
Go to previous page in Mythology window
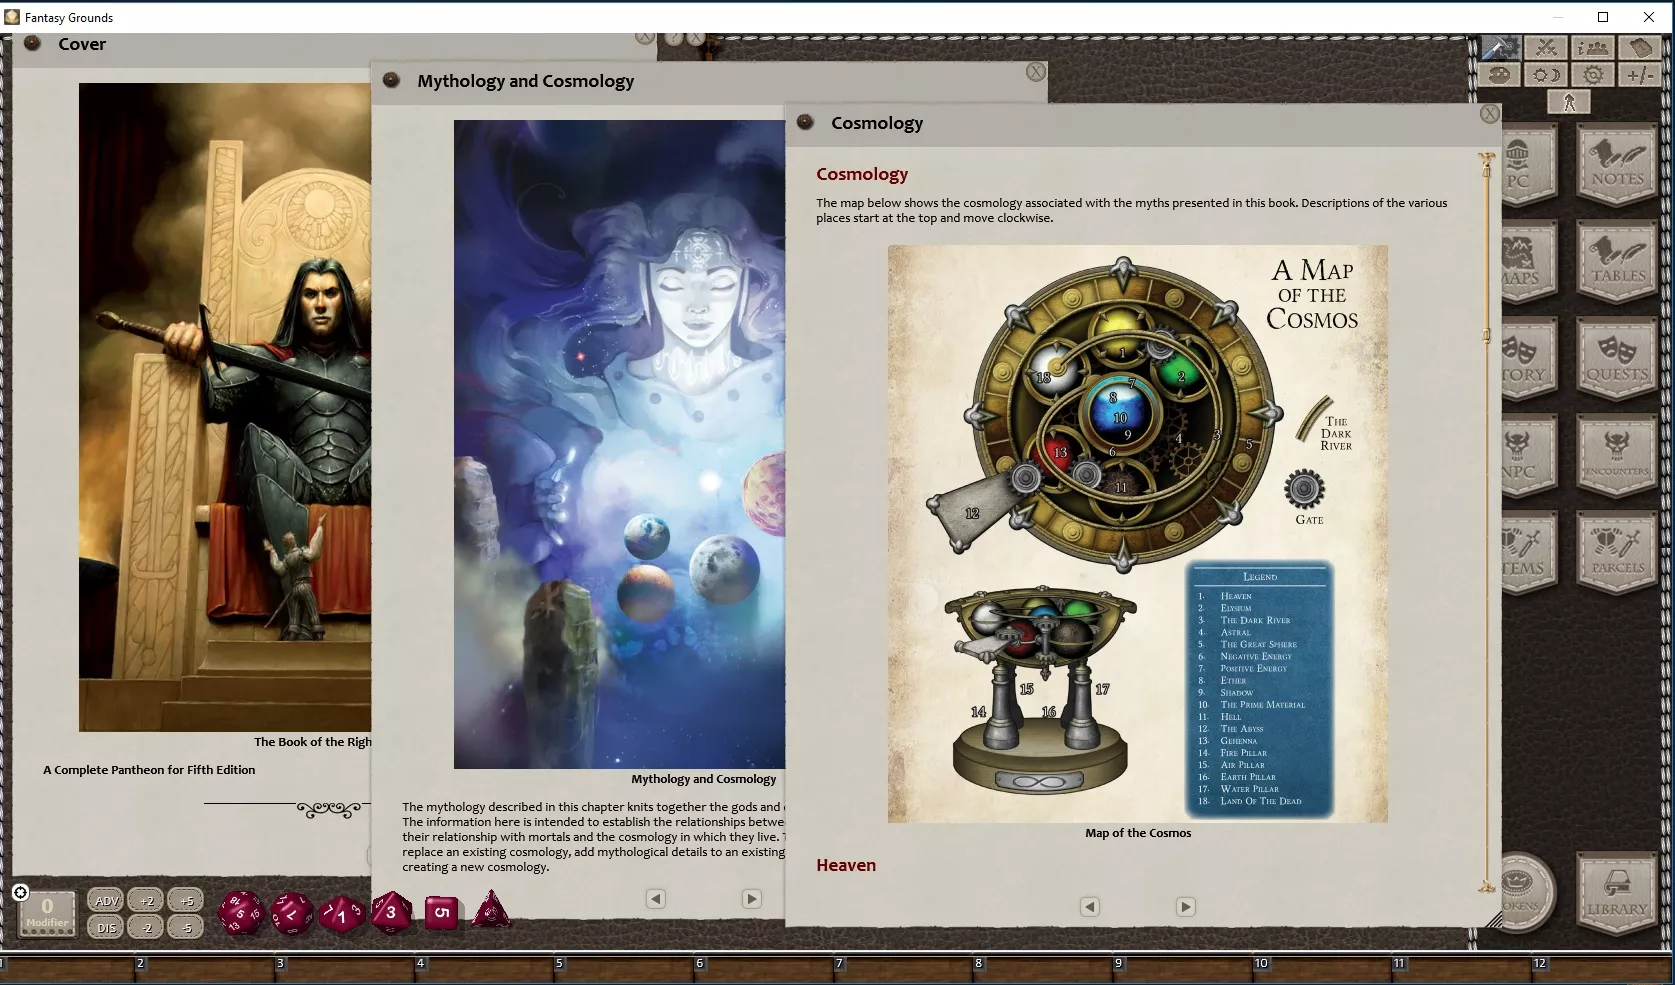point(656,899)
